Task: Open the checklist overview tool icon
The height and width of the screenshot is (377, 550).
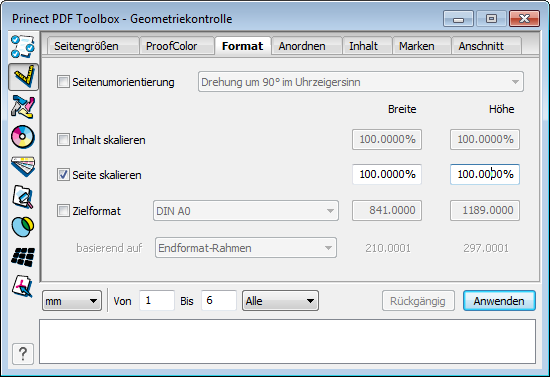Action: (23, 46)
